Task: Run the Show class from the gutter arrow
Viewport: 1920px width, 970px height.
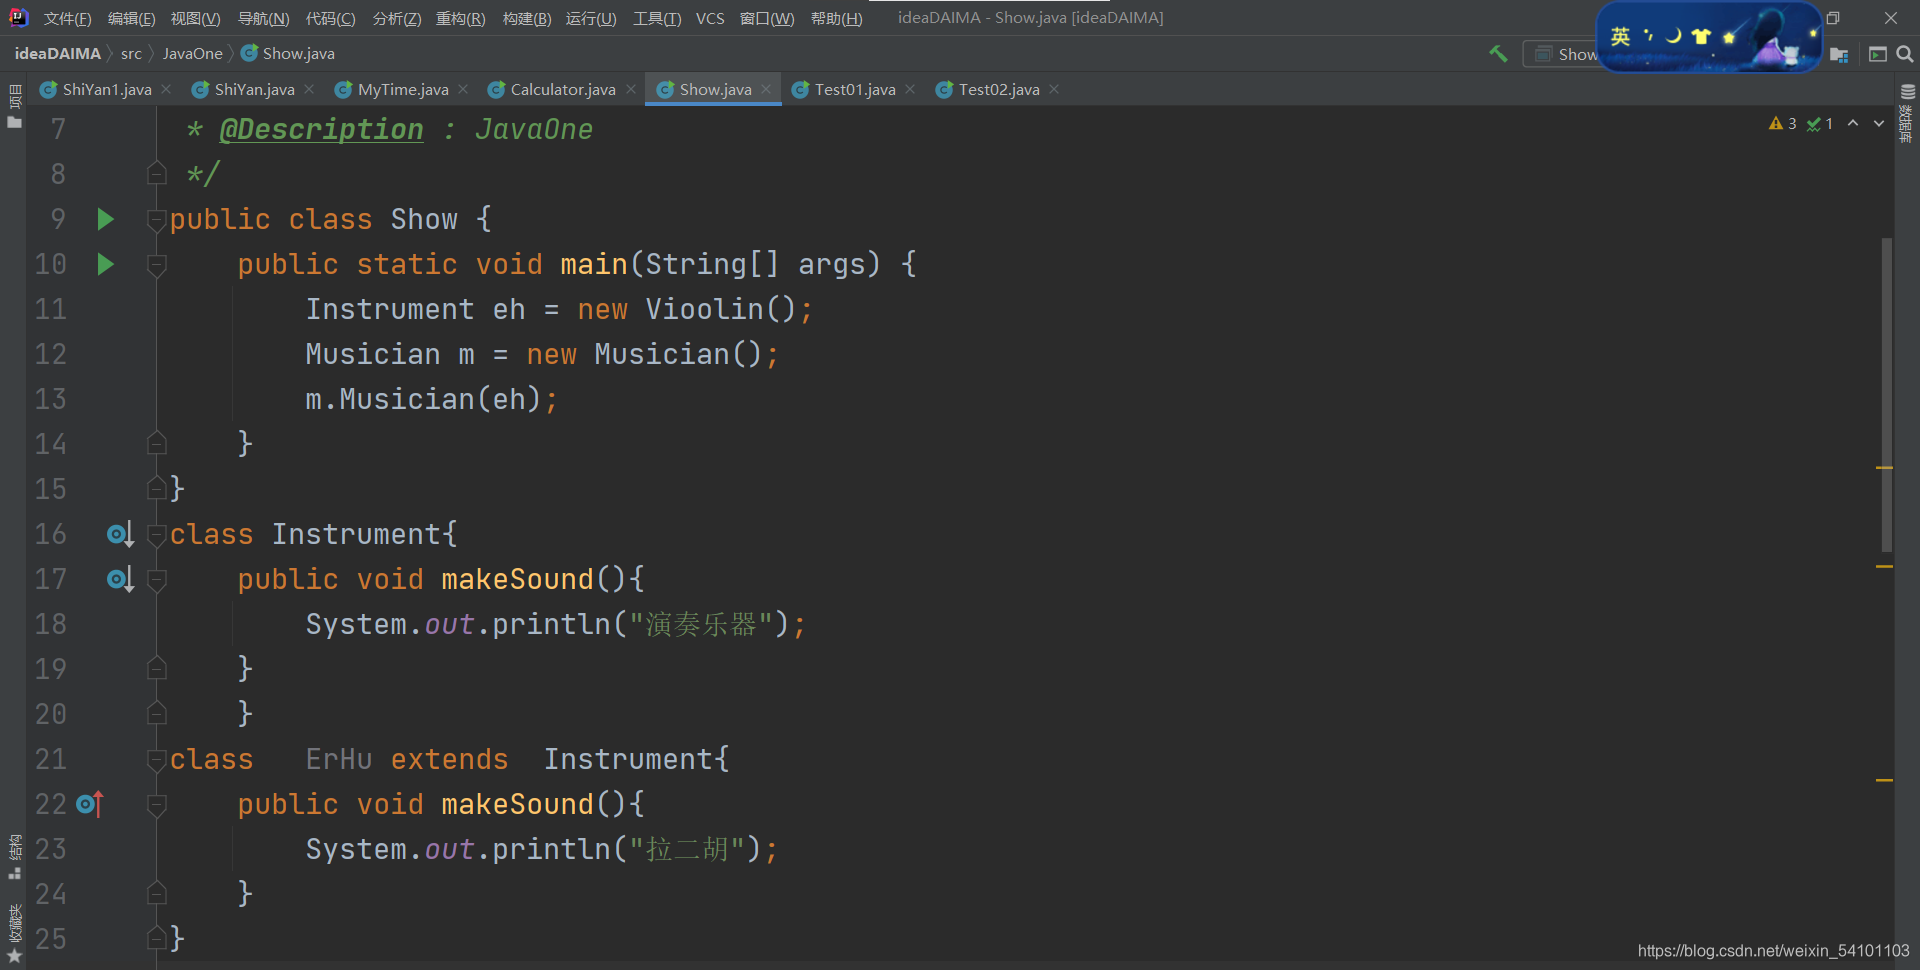Action: point(105,219)
